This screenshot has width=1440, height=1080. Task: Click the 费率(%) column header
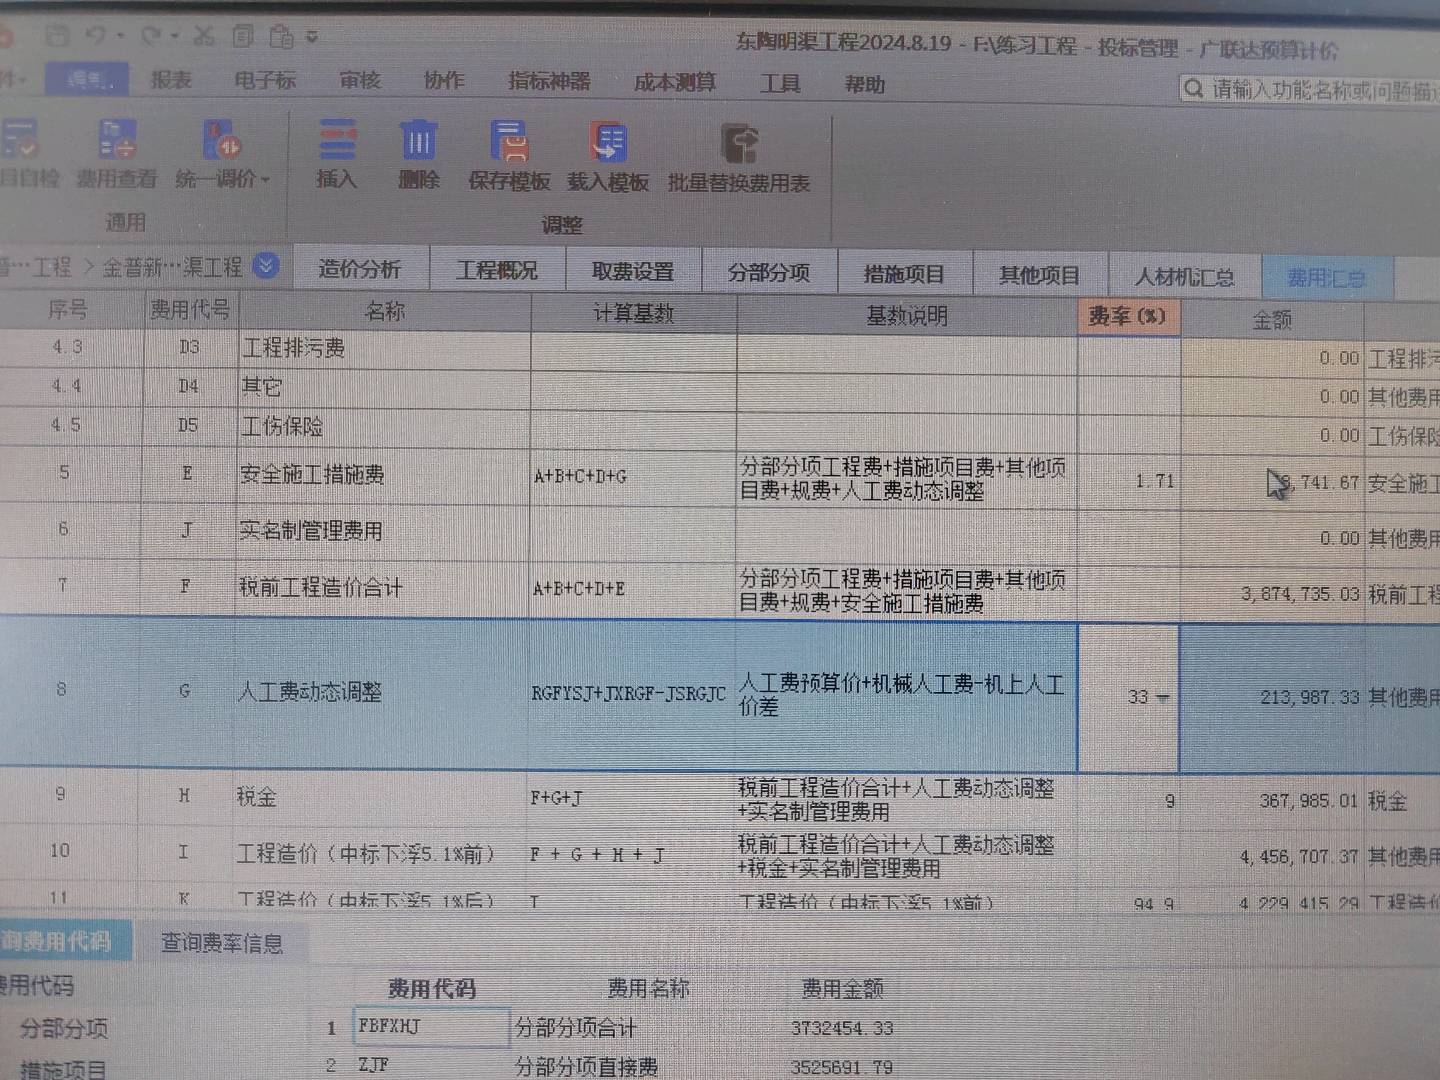coord(1128,316)
